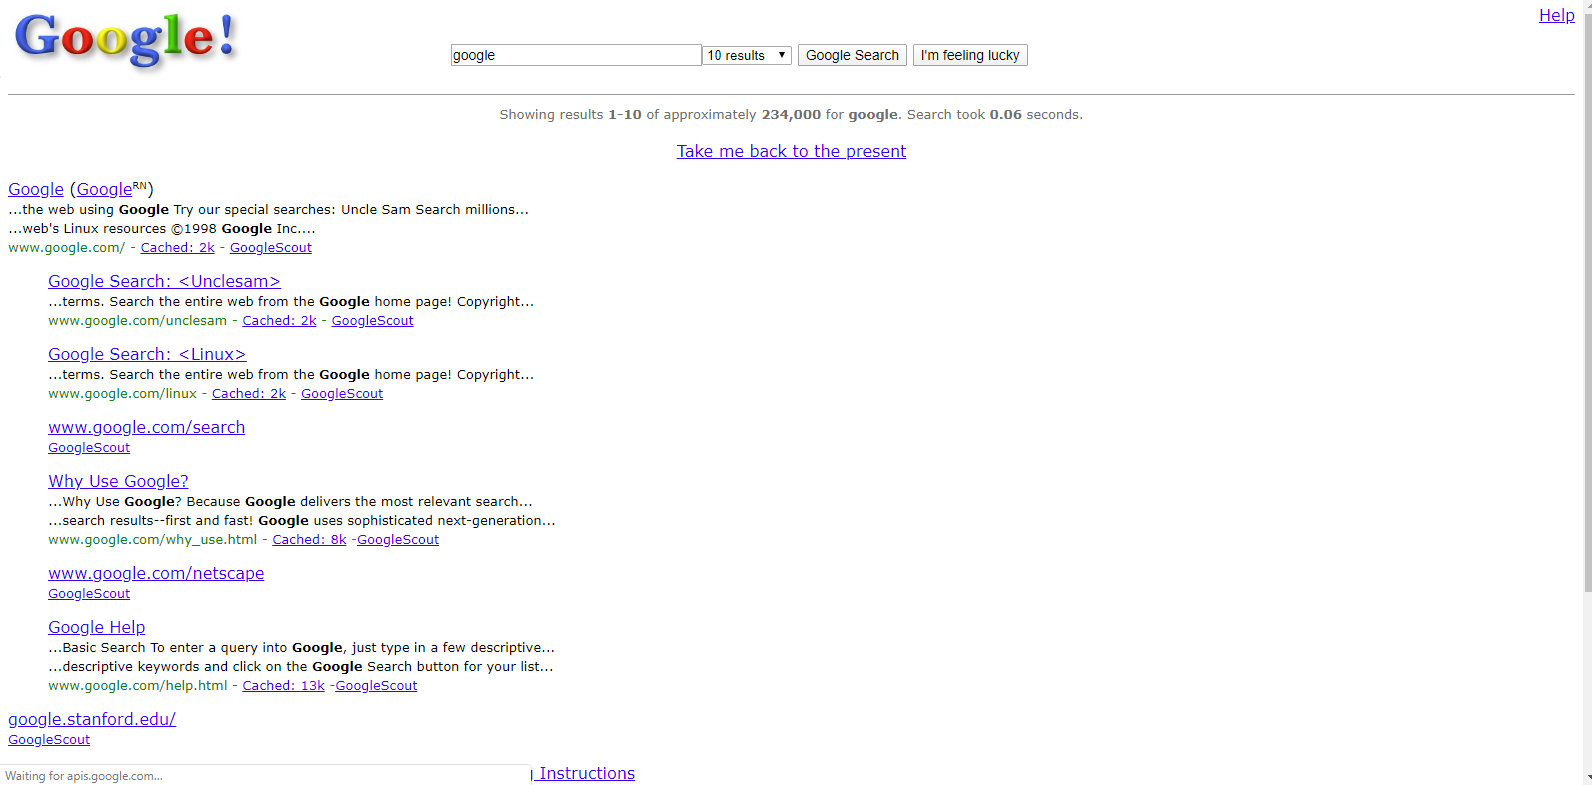Click GoogleScout under www.google.com/netscape

pyautogui.click(x=89, y=594)
